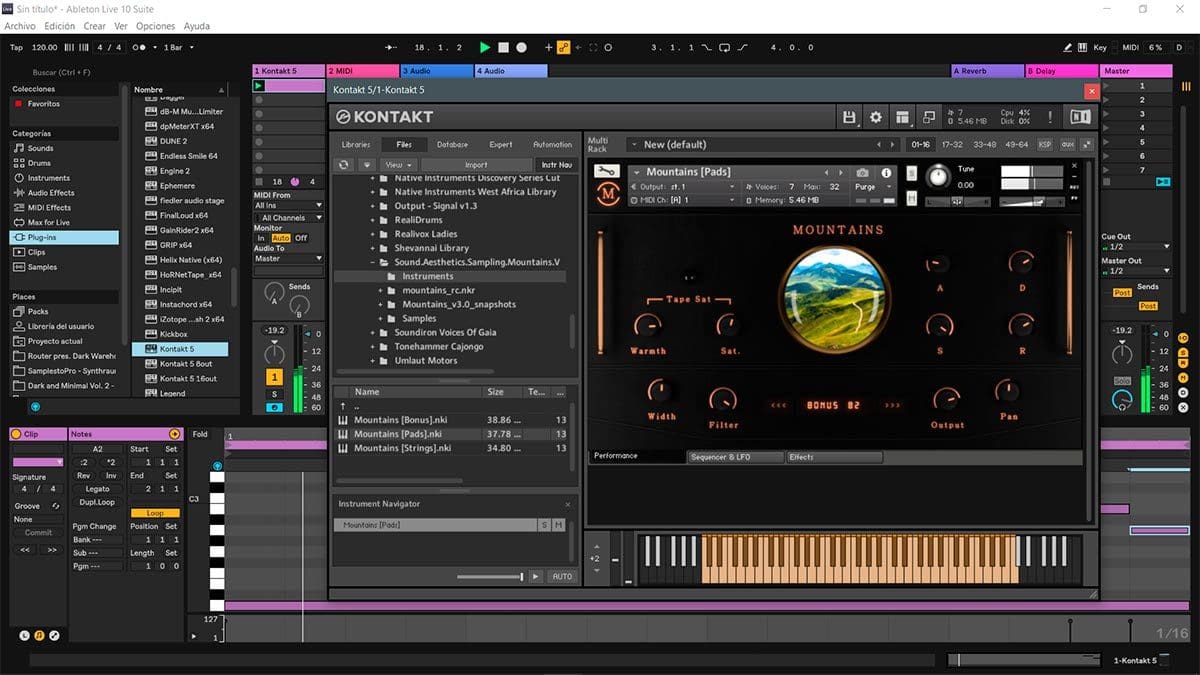Toggle the track S solo button in mixer
Viewport: 1200px width, 675px height.
pyautogui.click(x=274, y=394)
